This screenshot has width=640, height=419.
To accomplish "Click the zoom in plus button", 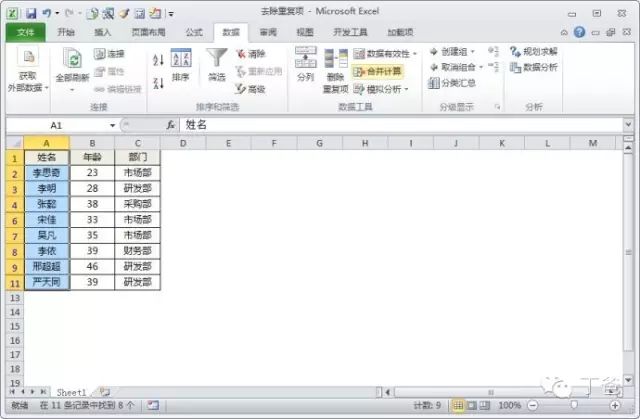I will point(615,405).
